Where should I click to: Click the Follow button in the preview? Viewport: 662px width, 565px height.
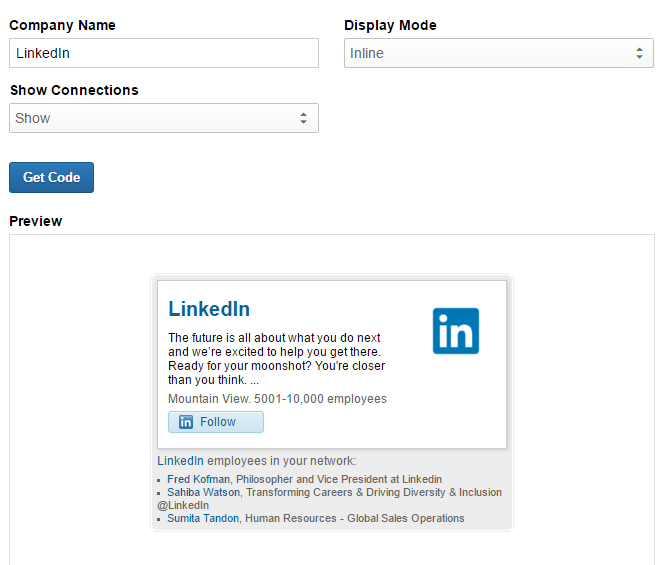point(216,422)
